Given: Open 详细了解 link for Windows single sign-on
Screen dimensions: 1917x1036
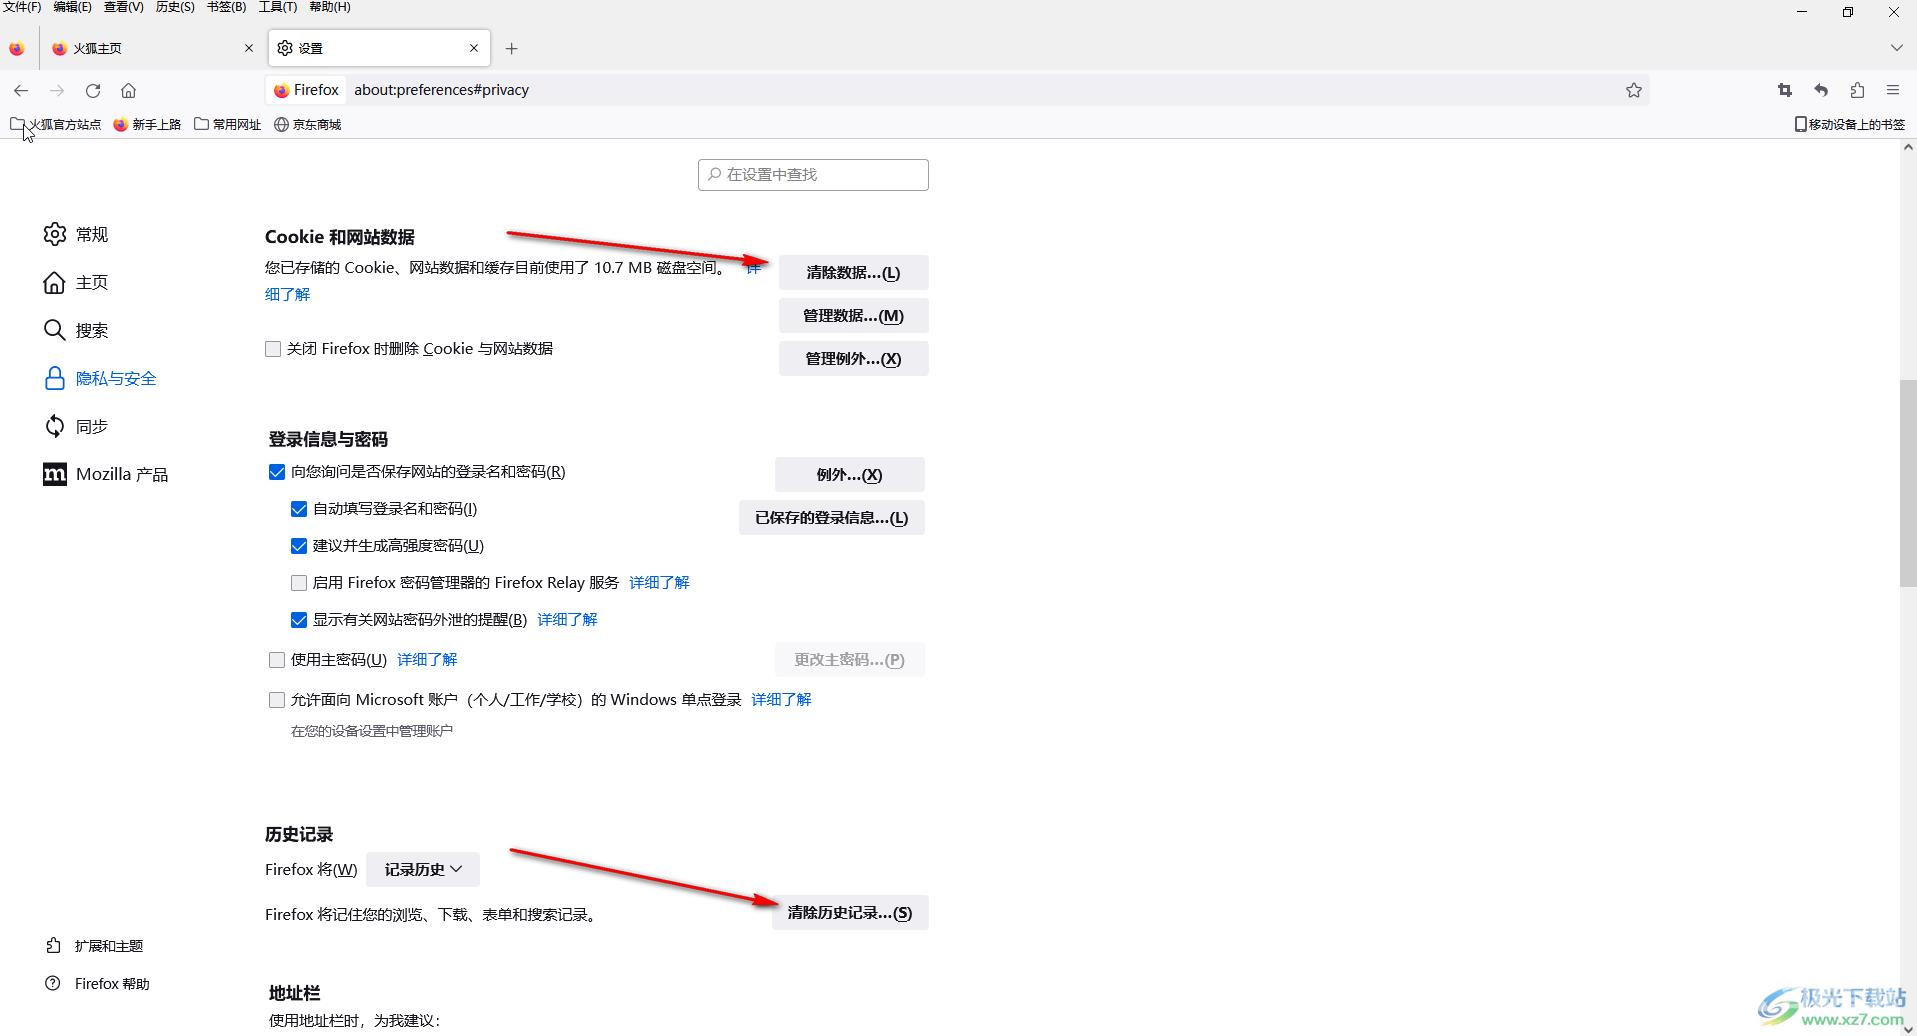Looking at the screenshot, I should point(781,700).
